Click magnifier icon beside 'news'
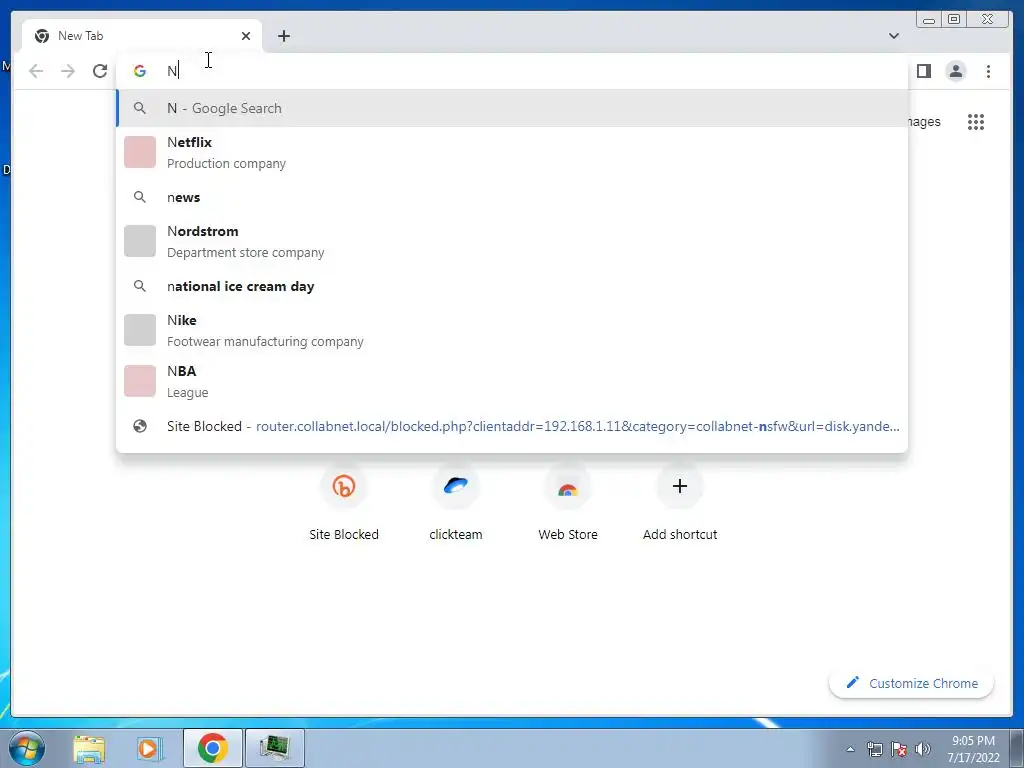The height and width of the screenshot is (768, 1024). click(140, 197)
